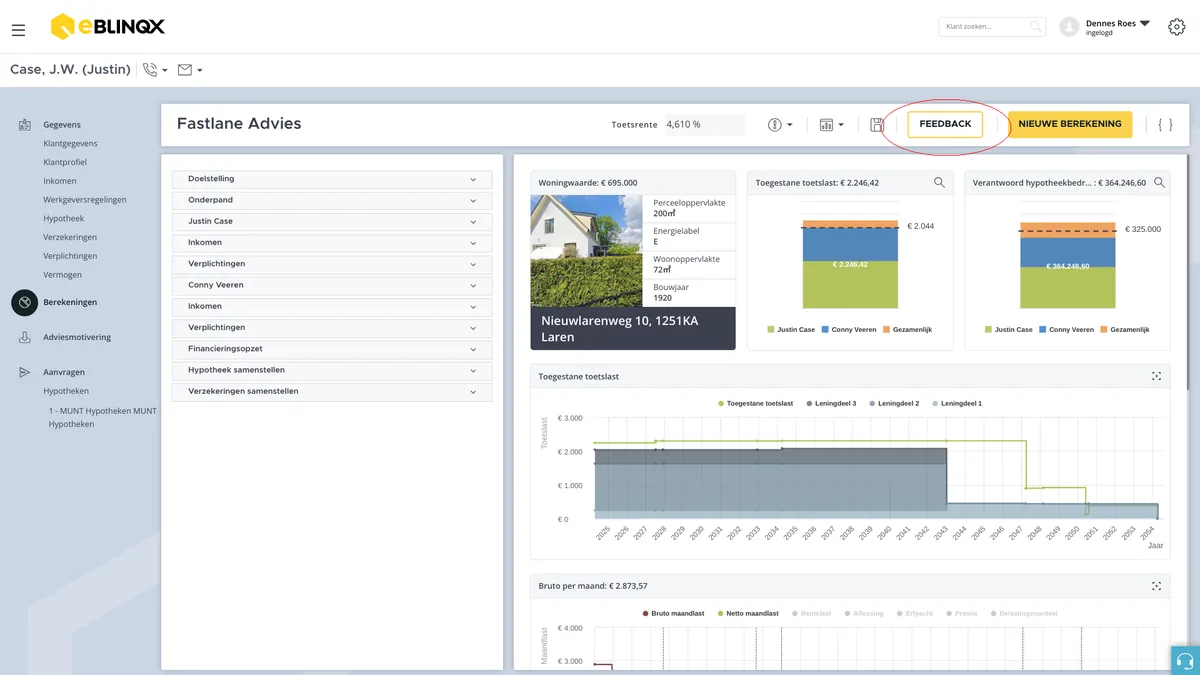Click magnifier on Verantwoord hypotheekbedrag card
This screenshot has height=675, width=1200.
(x=1159, y=183)
